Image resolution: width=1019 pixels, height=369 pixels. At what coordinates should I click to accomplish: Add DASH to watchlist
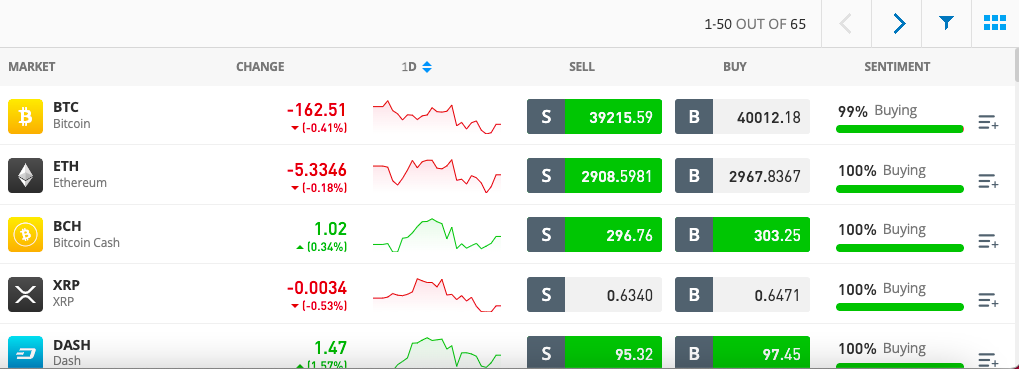point(988,359)
